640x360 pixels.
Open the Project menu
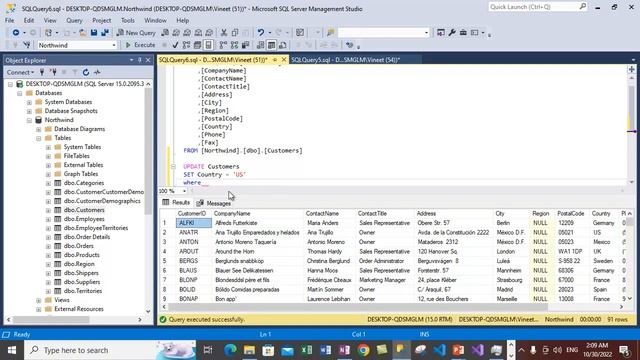[102, 20]
